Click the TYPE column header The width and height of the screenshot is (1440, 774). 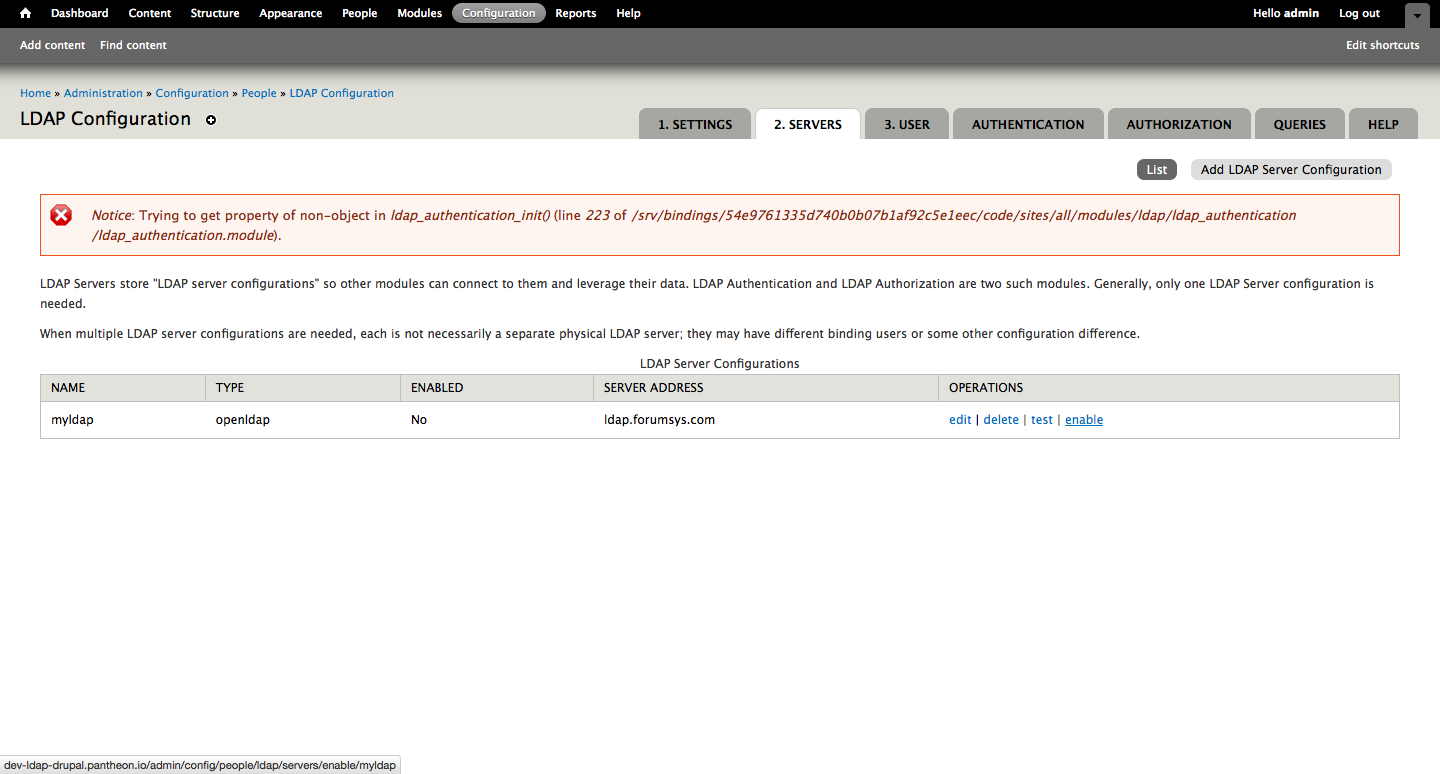(x=303, y=388)
